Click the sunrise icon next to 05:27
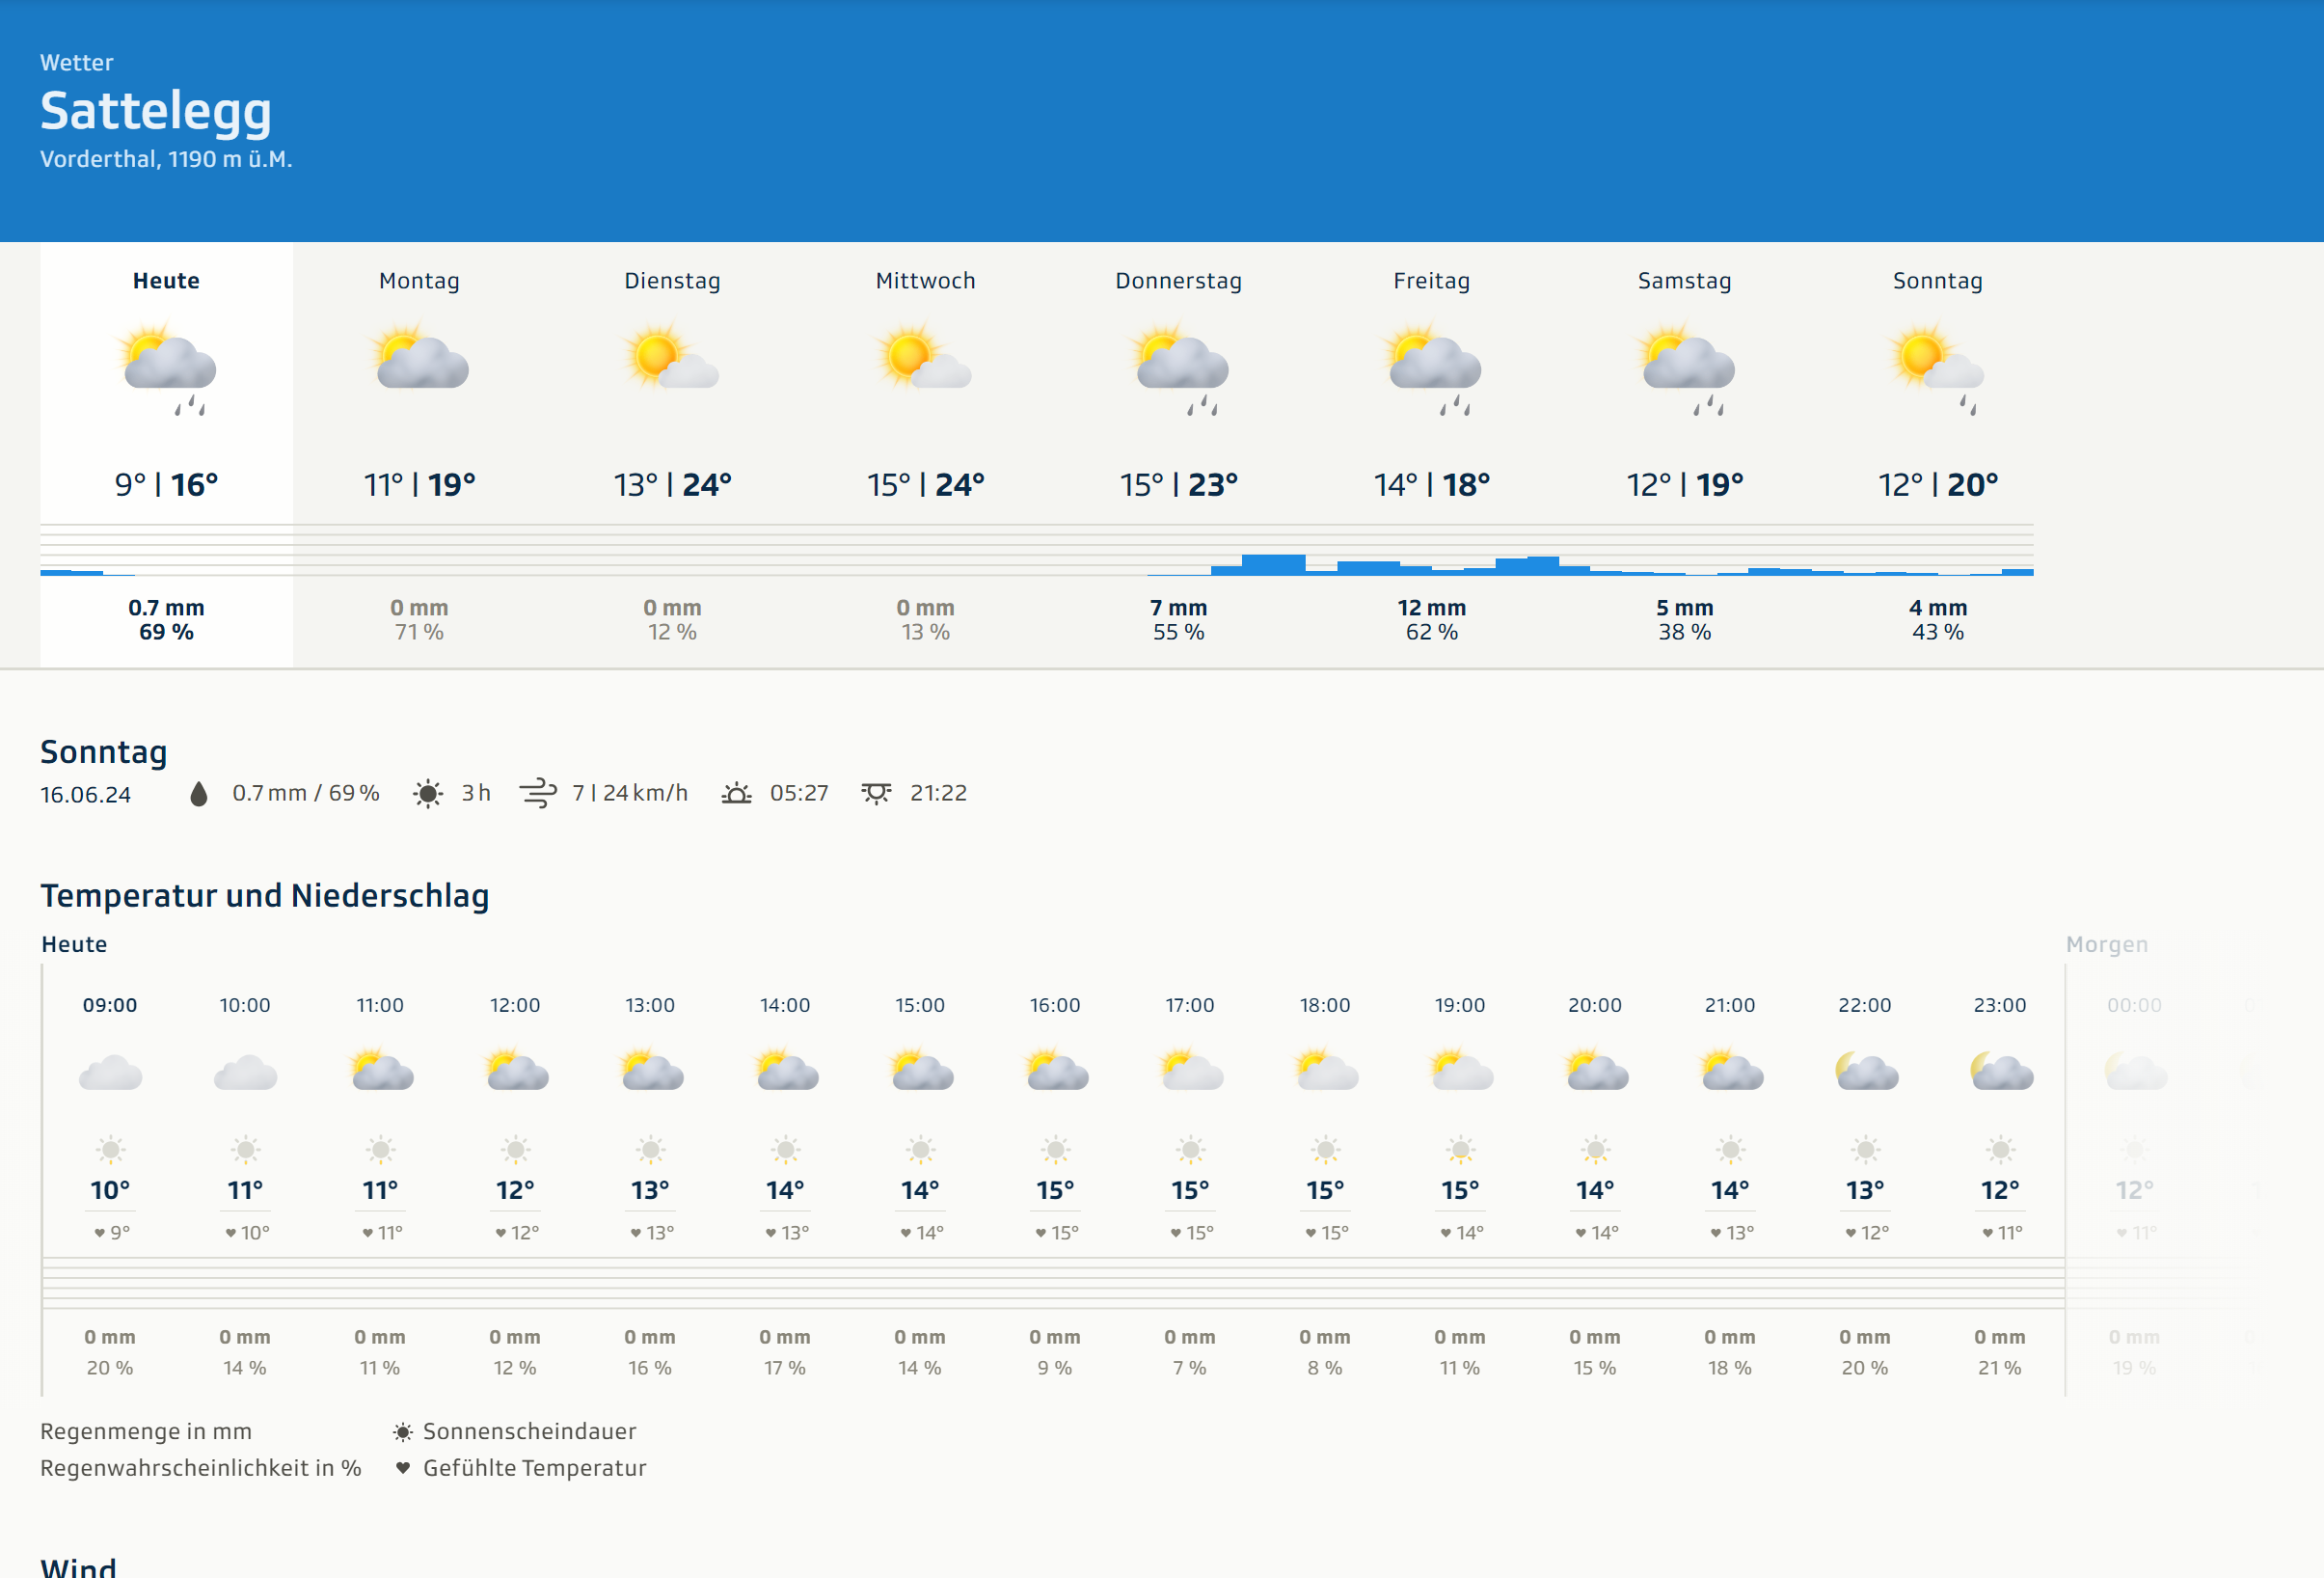The image size is (2324, 1578). [x=737, y=794]
